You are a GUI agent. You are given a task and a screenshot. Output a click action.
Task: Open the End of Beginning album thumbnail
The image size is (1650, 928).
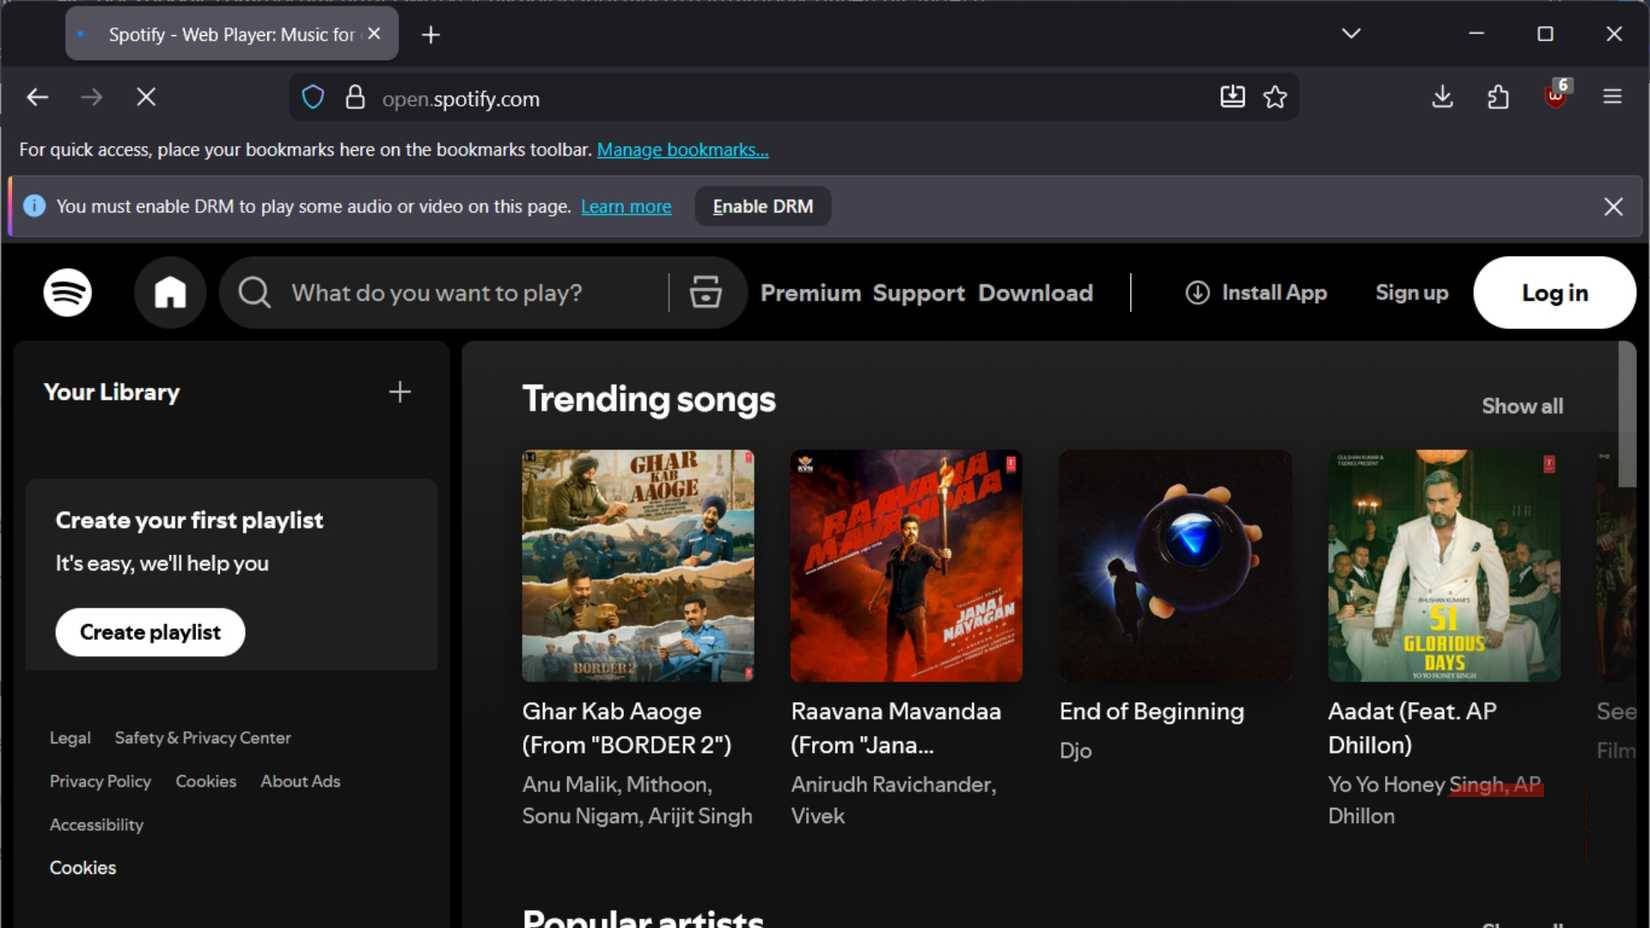coord(1174,565)
